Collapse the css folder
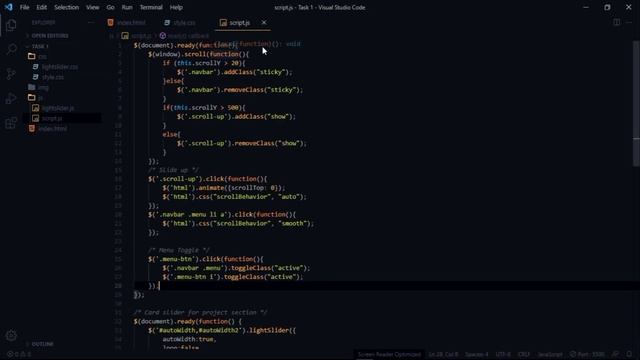Viewport: 640px width, 360px height. [x=37, y=56]
